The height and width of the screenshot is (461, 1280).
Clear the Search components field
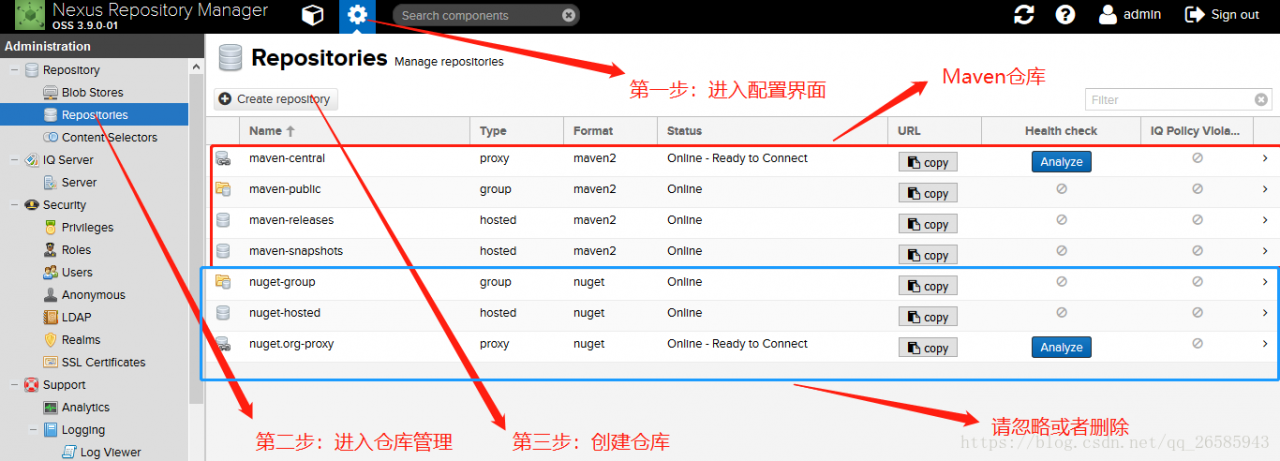pos(568,15)
